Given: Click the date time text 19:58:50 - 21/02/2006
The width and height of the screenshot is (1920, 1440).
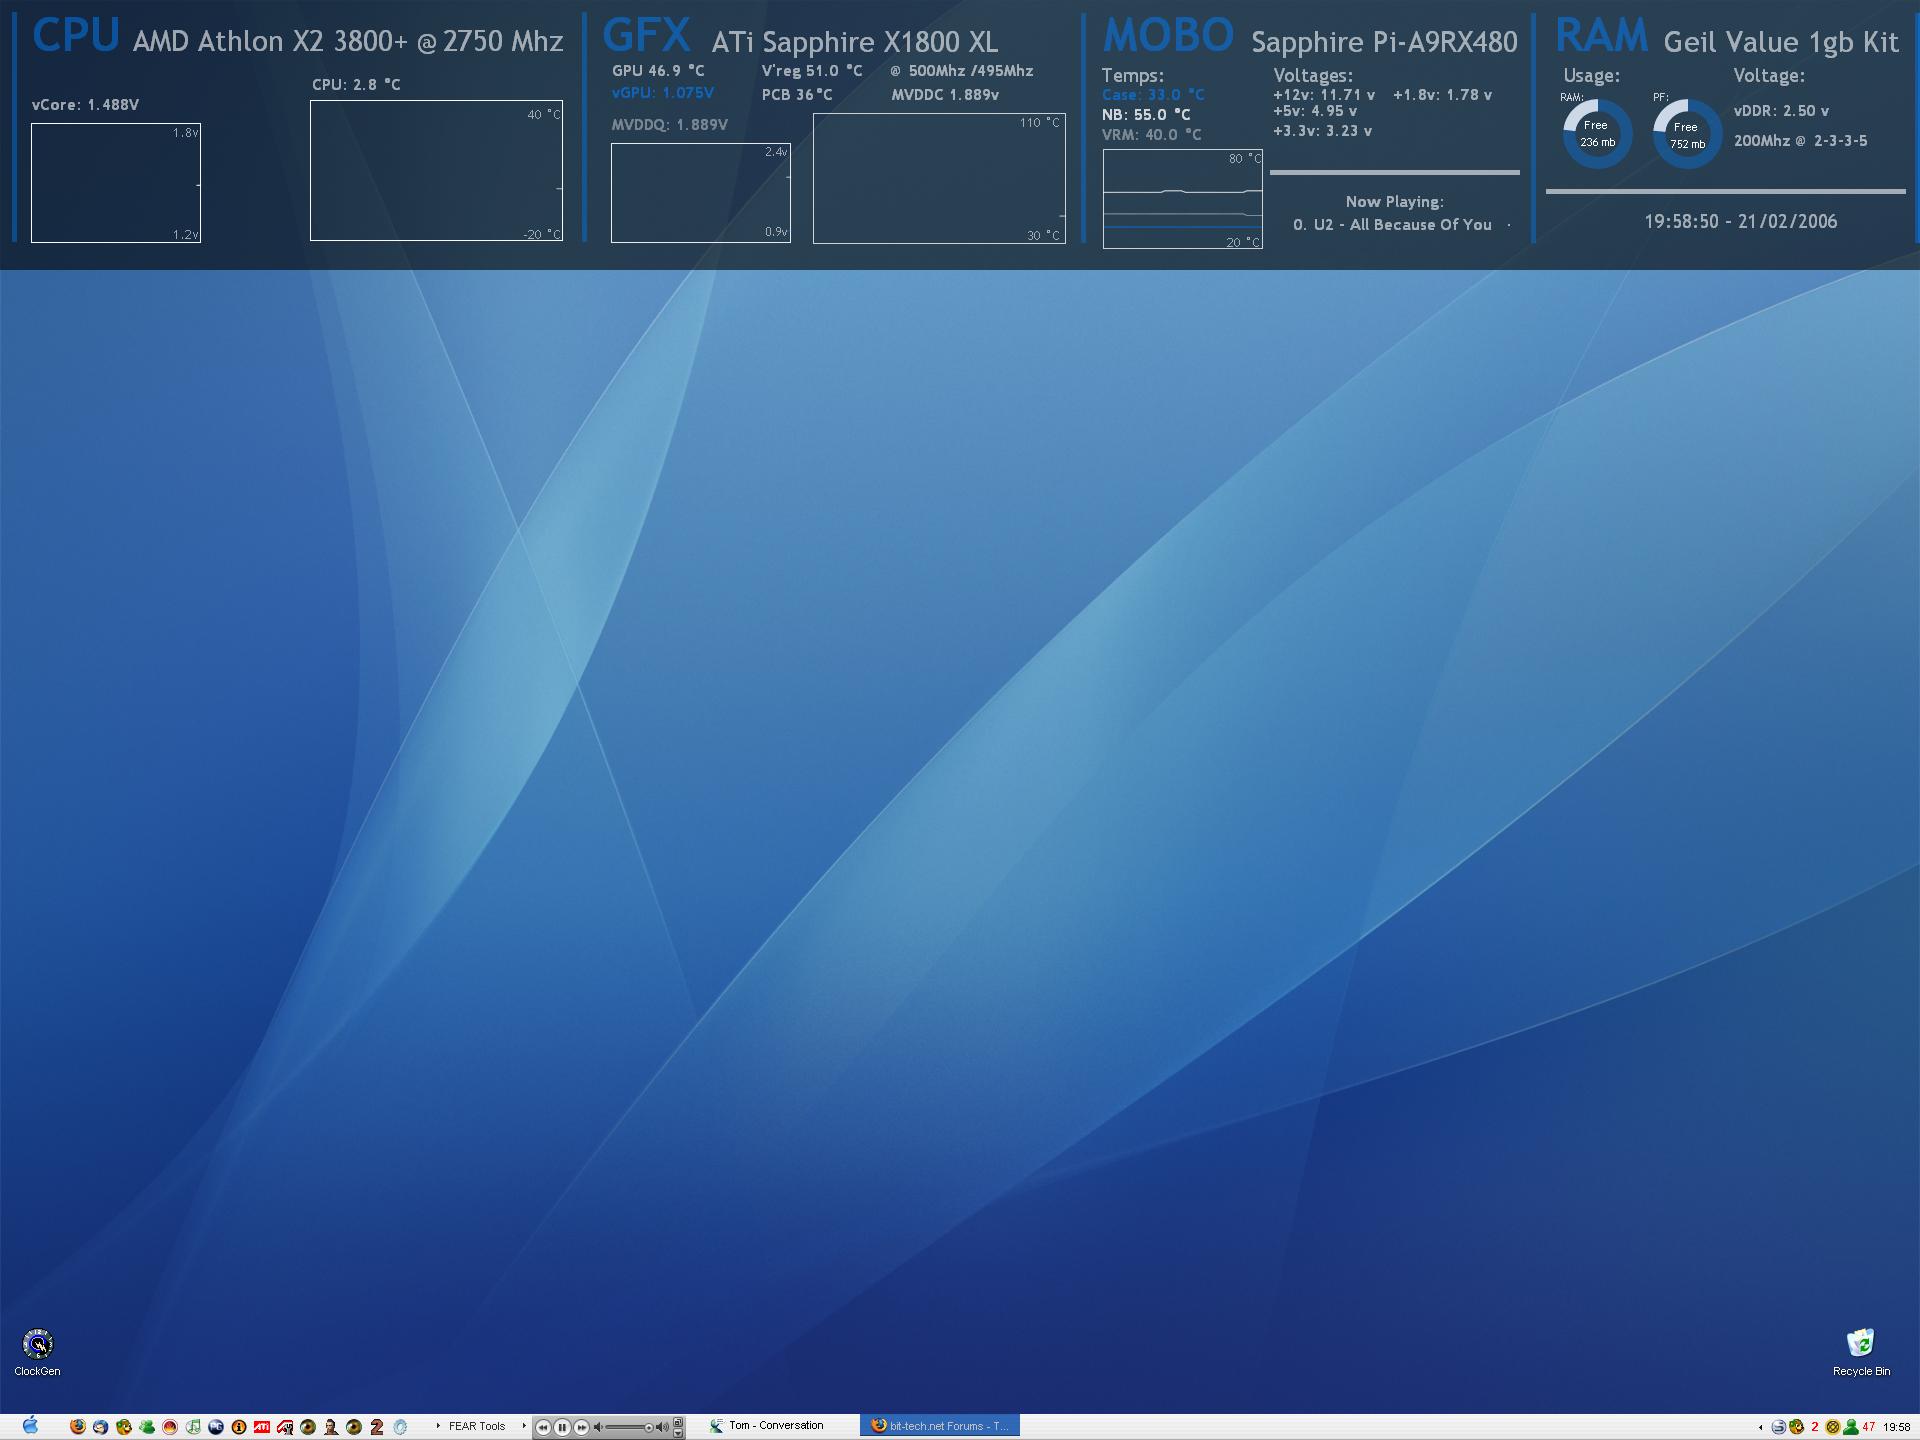Looking at the screenshot, I should click(1740, 222).
